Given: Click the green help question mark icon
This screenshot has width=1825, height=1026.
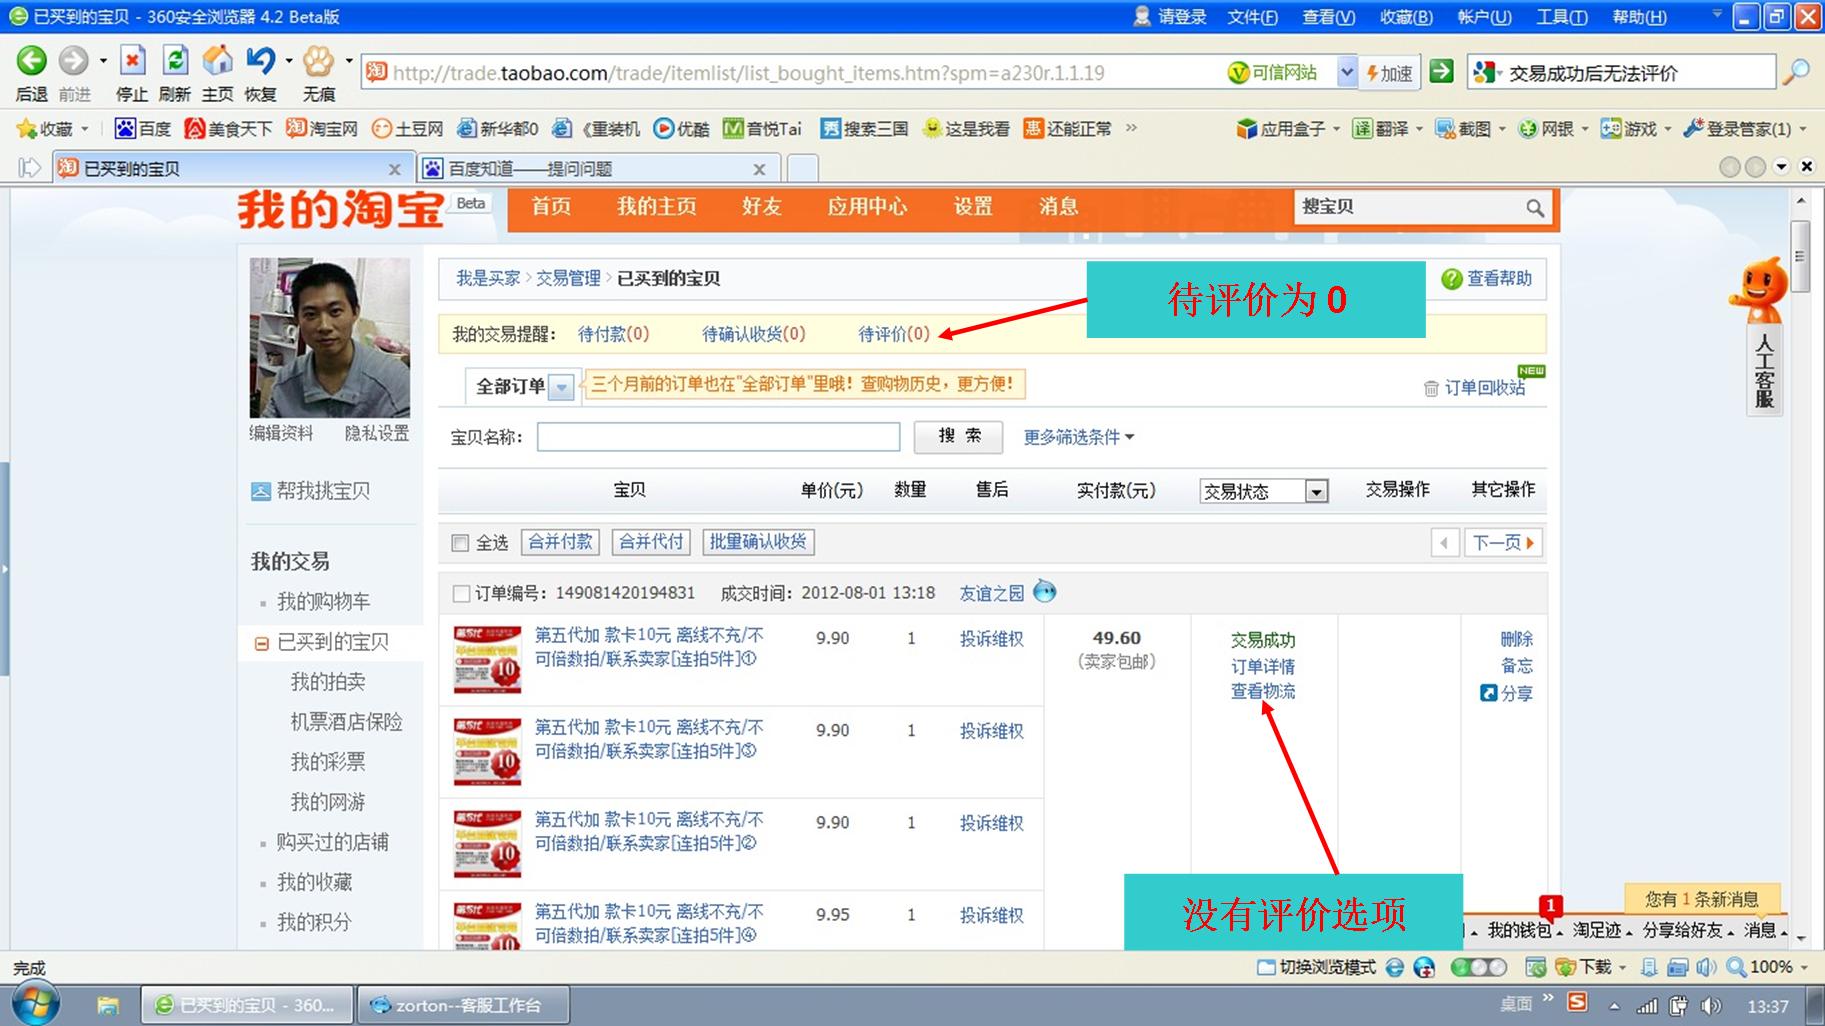Looking at the screenshot, I should pos(1452,279).
